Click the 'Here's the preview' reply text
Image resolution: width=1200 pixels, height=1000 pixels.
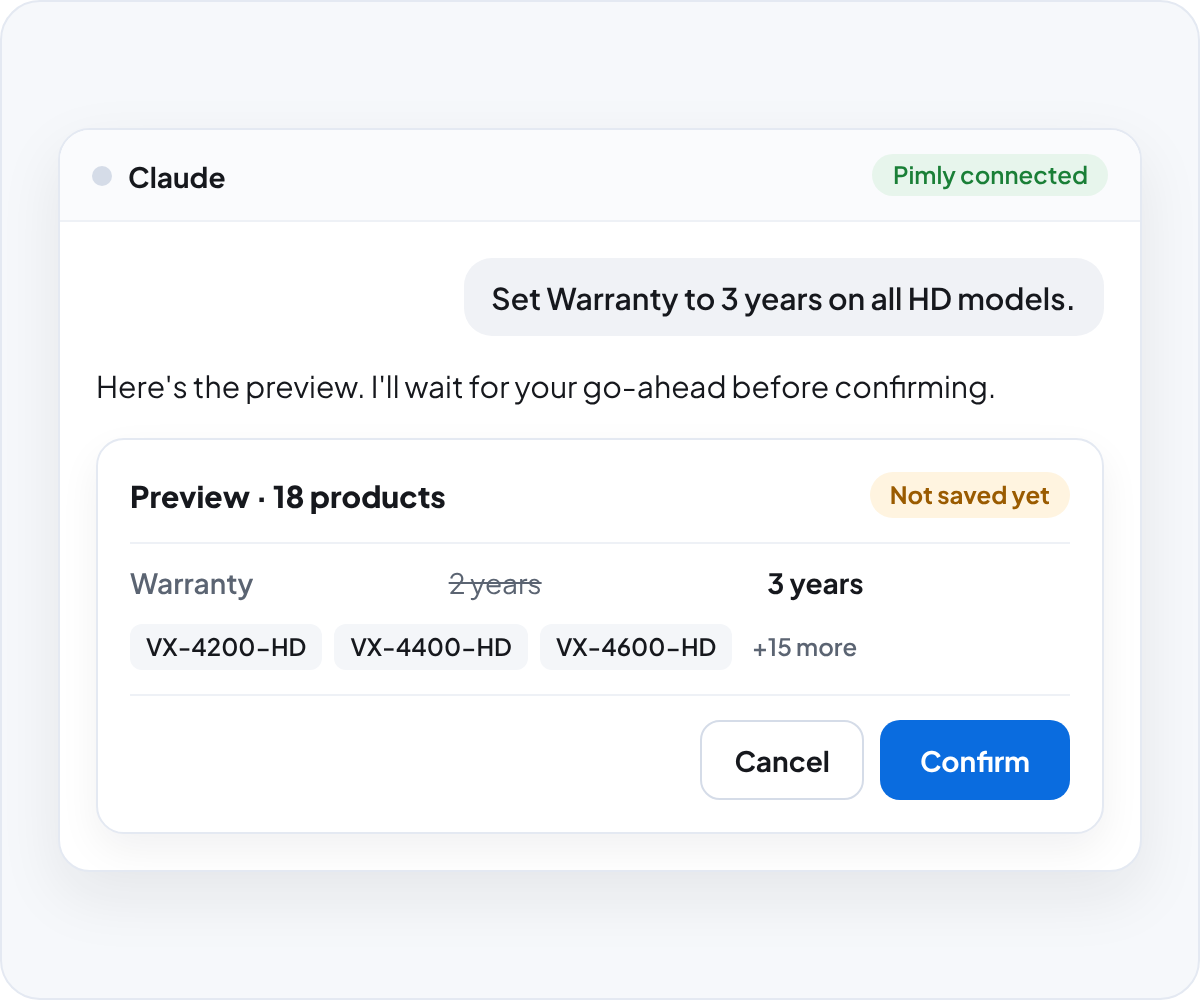pos(546,387)
